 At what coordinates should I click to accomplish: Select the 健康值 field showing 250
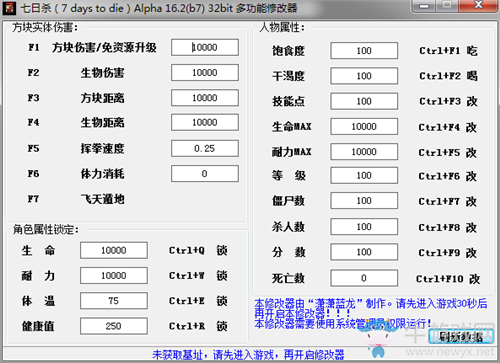click(114, 326)
